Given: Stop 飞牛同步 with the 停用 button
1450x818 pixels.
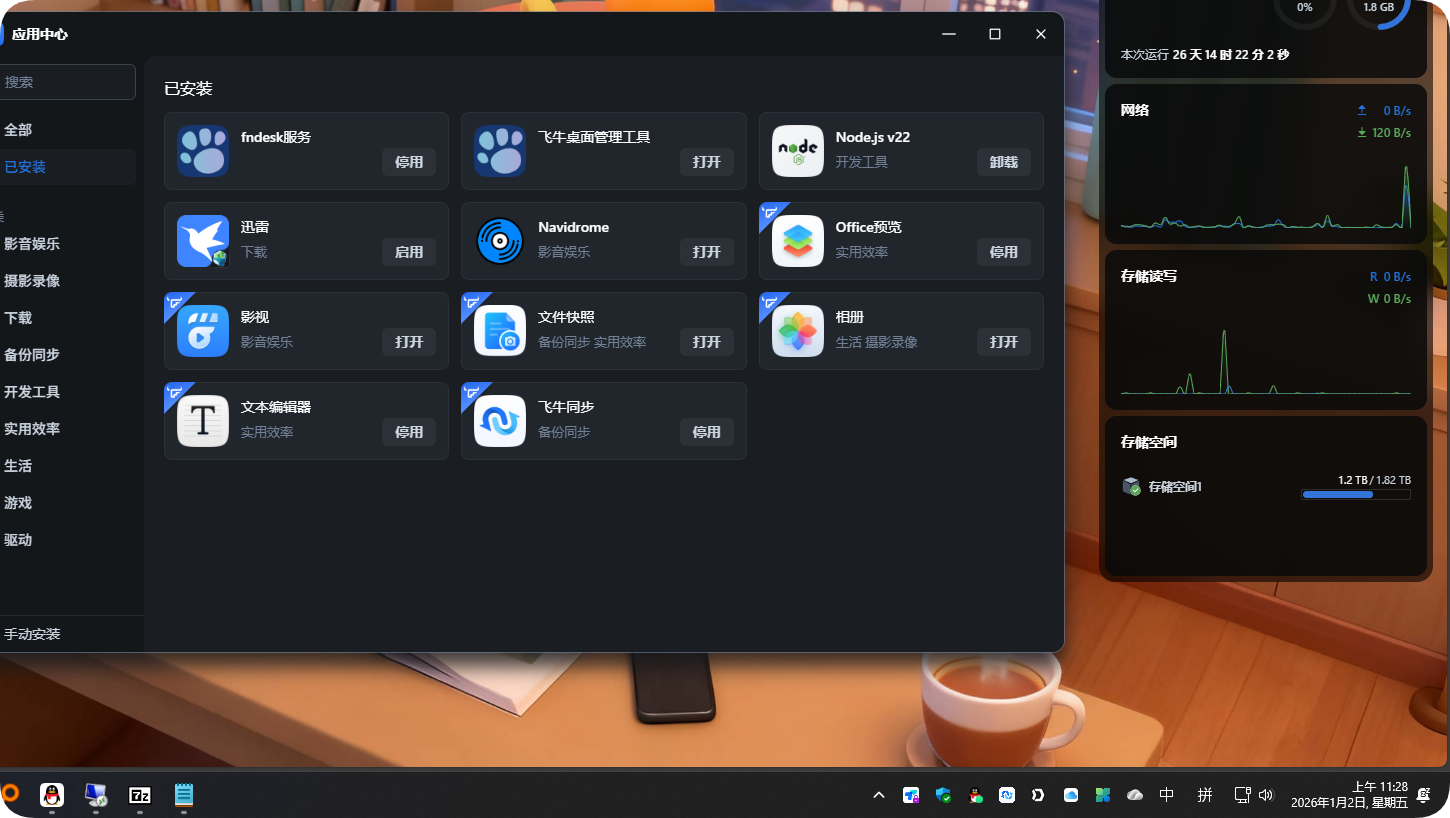Looking at the screenshot, I should click(707, 432).
